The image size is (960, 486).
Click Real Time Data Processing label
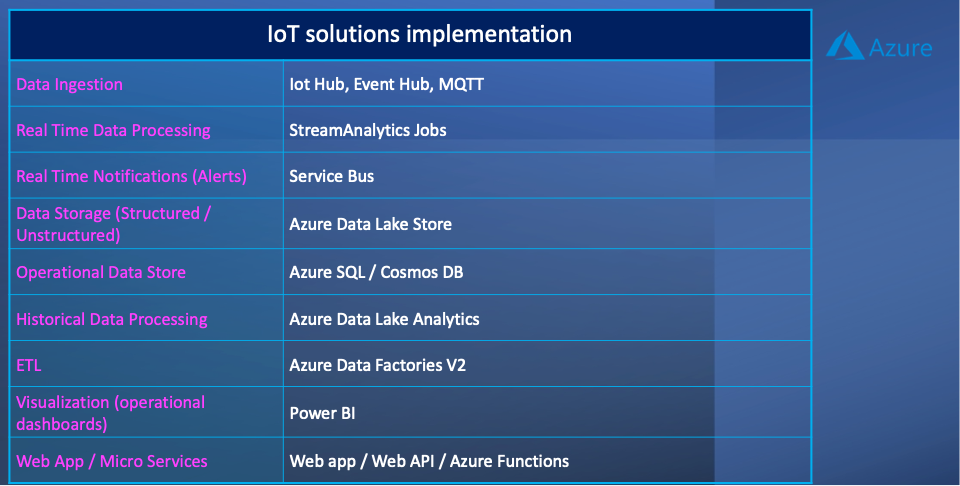[x=113, y=130]
